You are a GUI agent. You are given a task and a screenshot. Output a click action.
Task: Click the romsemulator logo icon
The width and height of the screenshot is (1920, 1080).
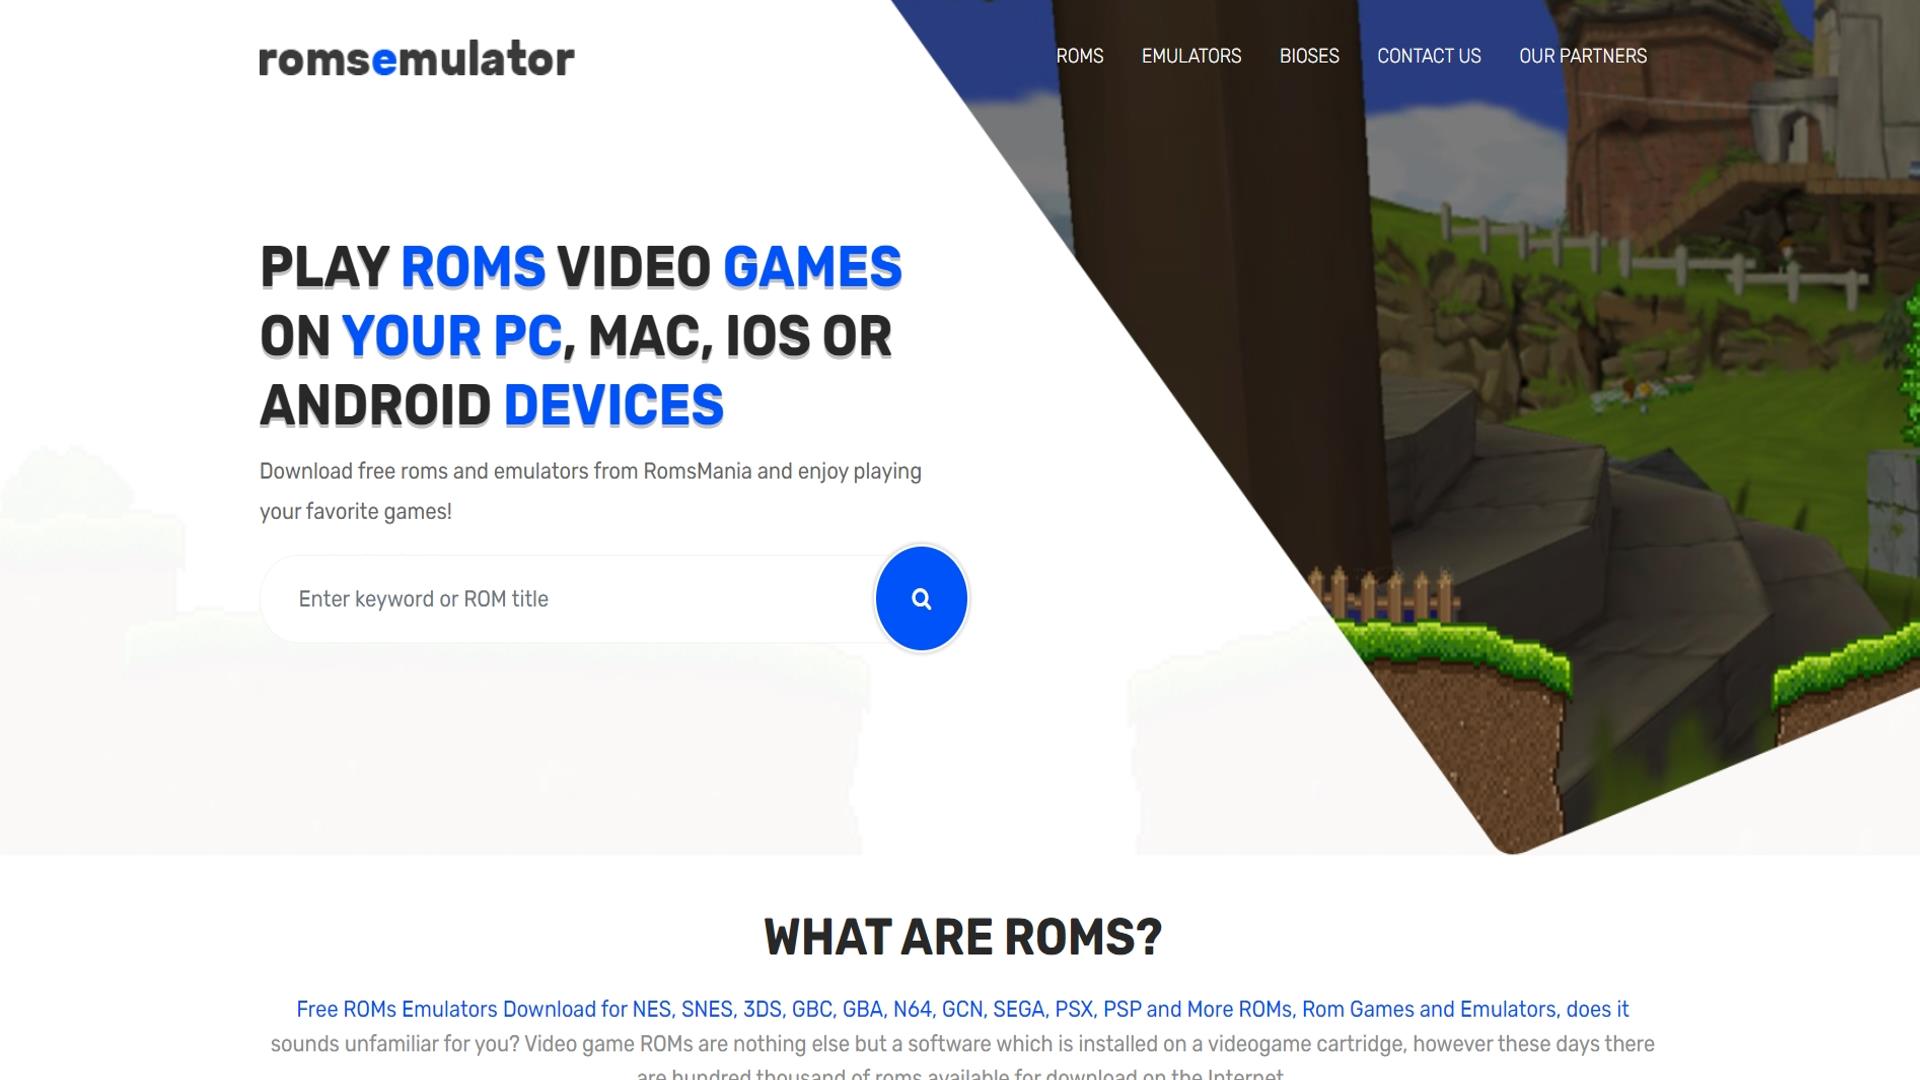click(x=415, y=57)
